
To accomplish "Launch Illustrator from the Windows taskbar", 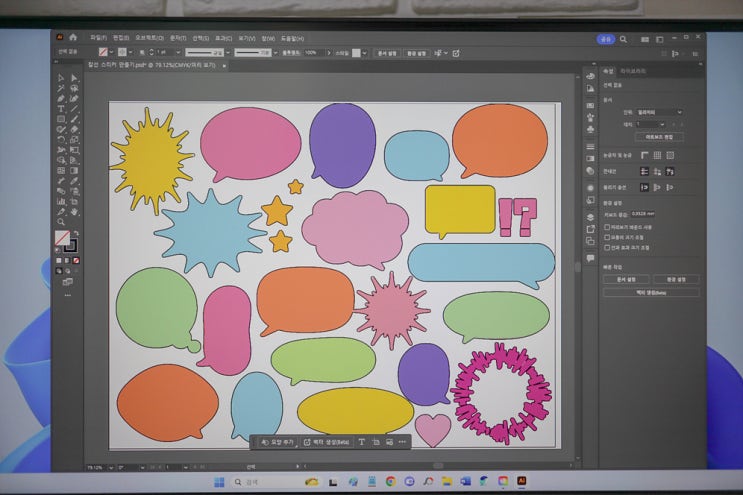I will click(521, 481).
